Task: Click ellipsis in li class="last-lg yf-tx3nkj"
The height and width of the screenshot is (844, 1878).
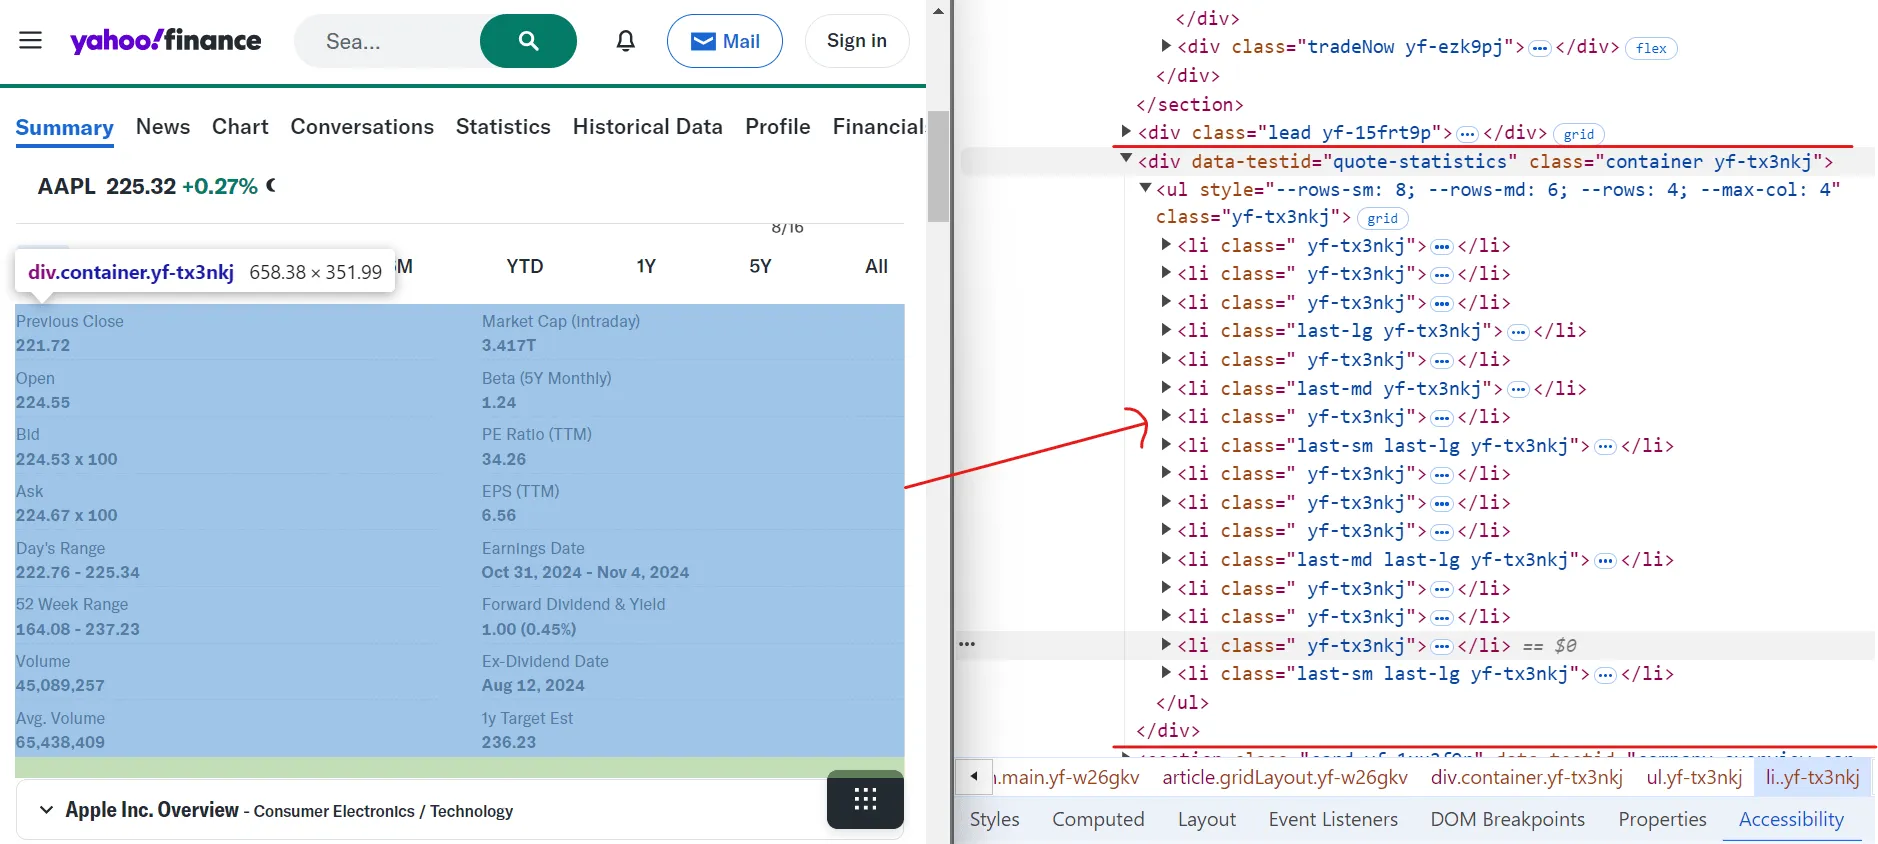Action: 1518,332
